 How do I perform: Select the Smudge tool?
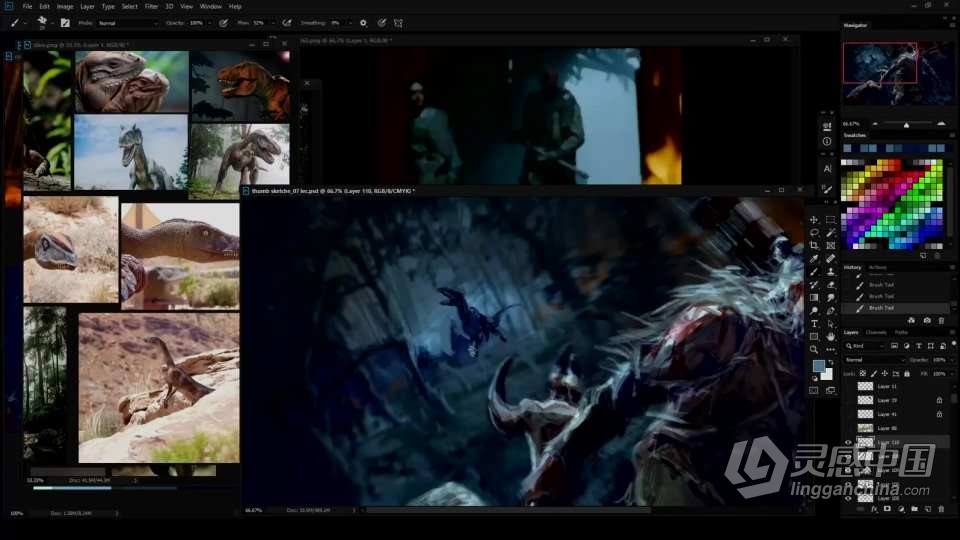(x=830, y=298)
